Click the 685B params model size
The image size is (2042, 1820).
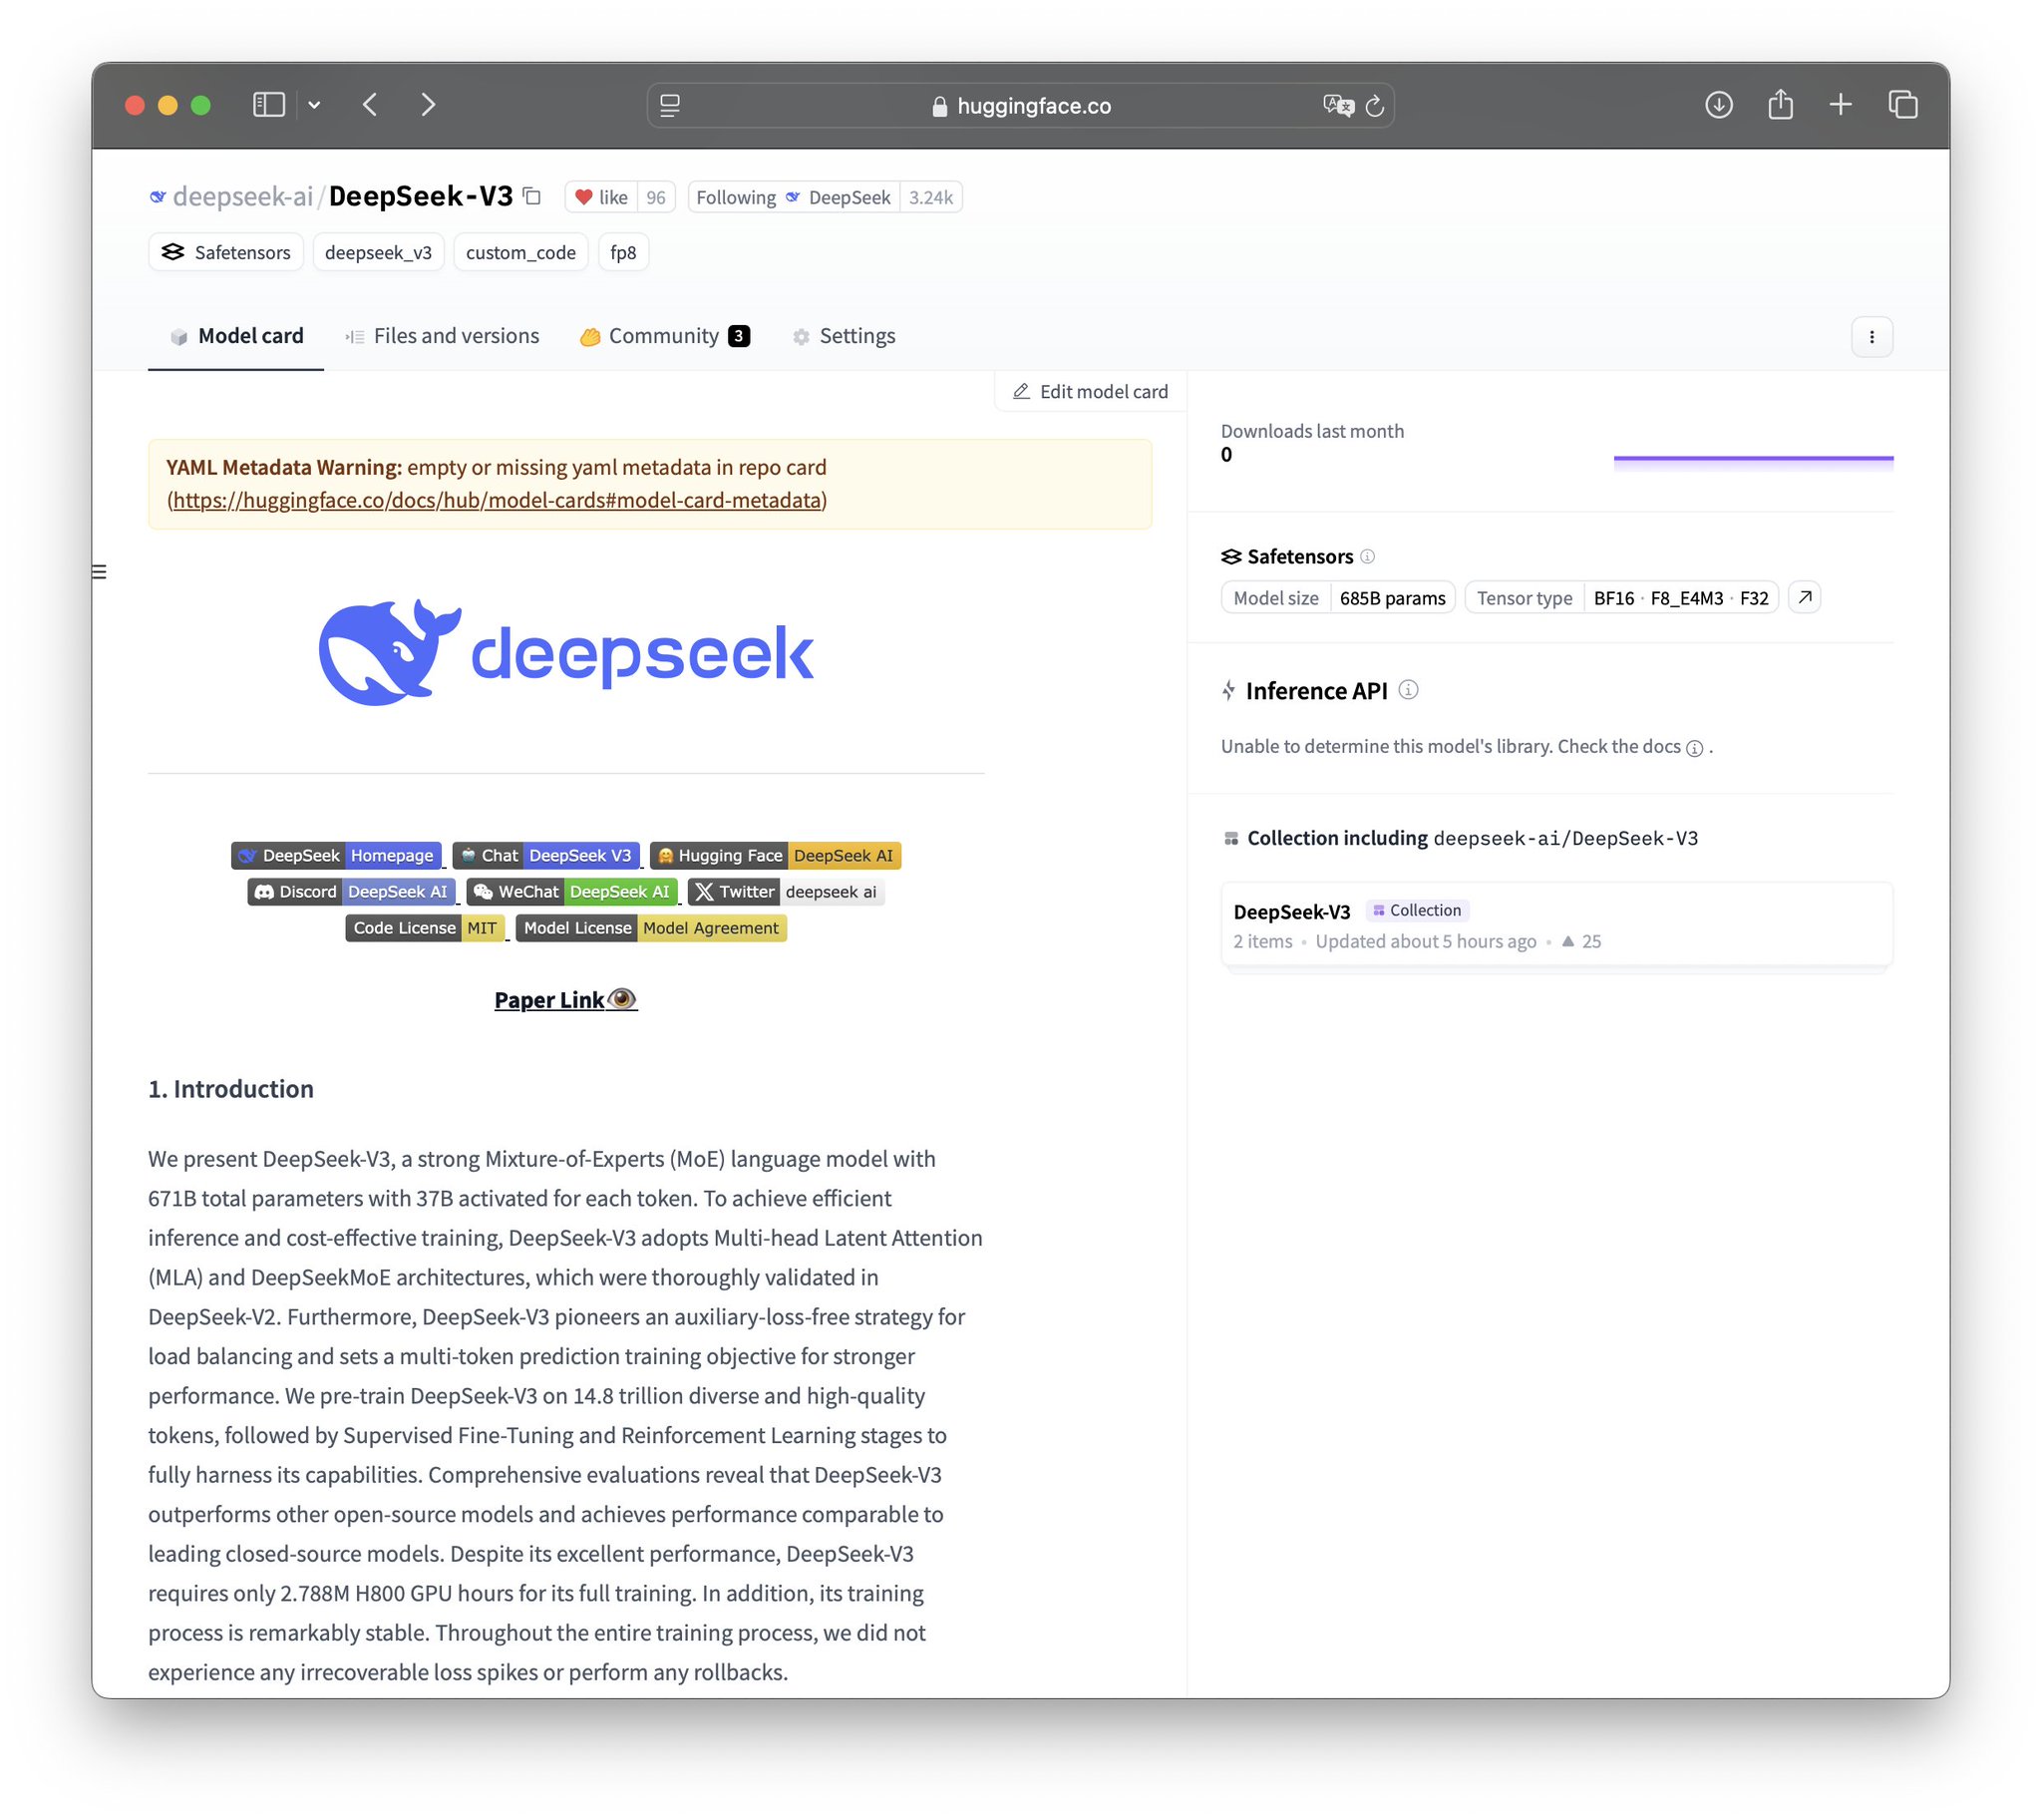tap(1392, 598)
